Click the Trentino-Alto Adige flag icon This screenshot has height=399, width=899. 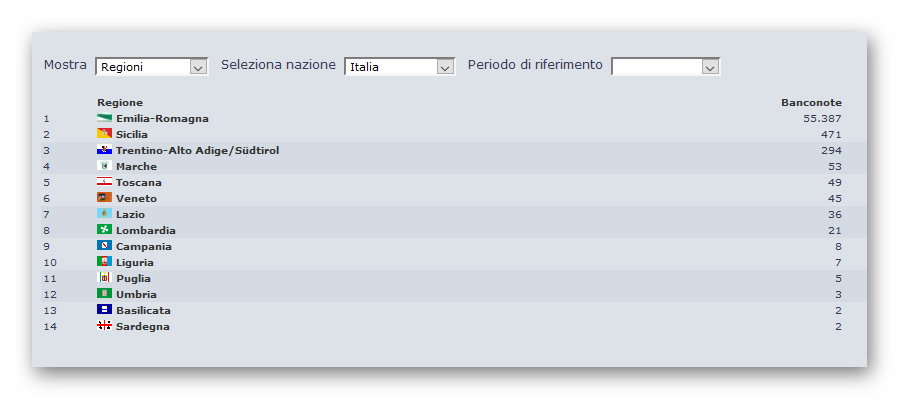pos(104,150)
